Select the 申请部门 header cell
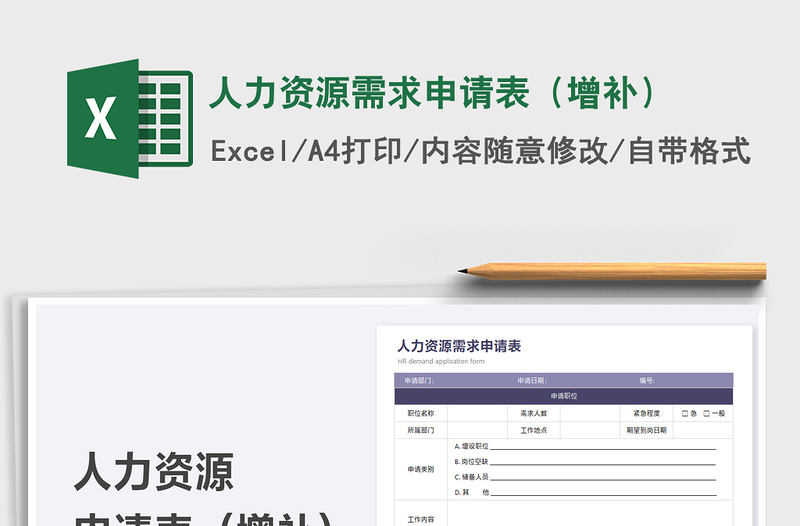Image resolution: width=800 pixels, height=526 pixels. tap(419, 381)
